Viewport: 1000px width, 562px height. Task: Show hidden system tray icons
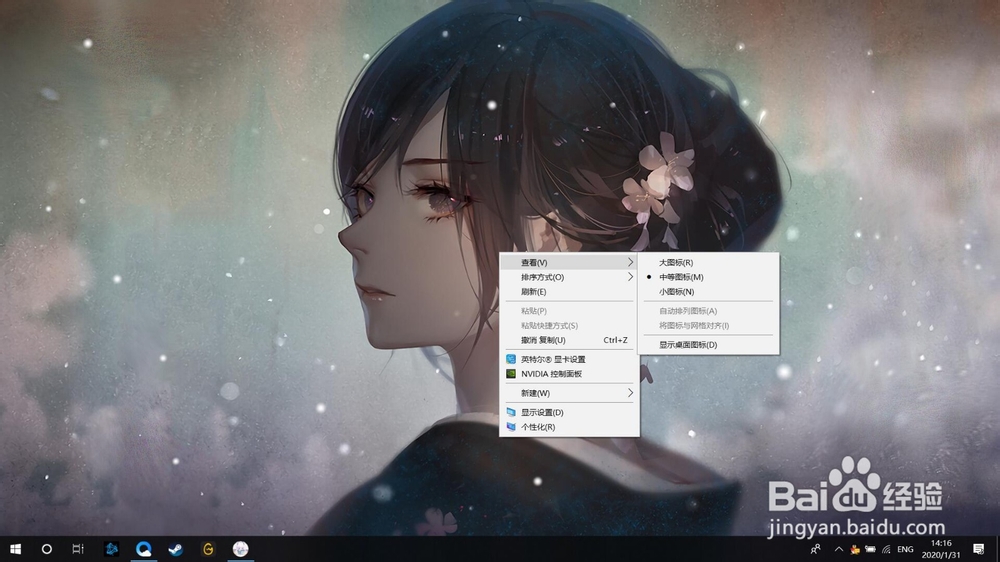click(x=839, y=549)
